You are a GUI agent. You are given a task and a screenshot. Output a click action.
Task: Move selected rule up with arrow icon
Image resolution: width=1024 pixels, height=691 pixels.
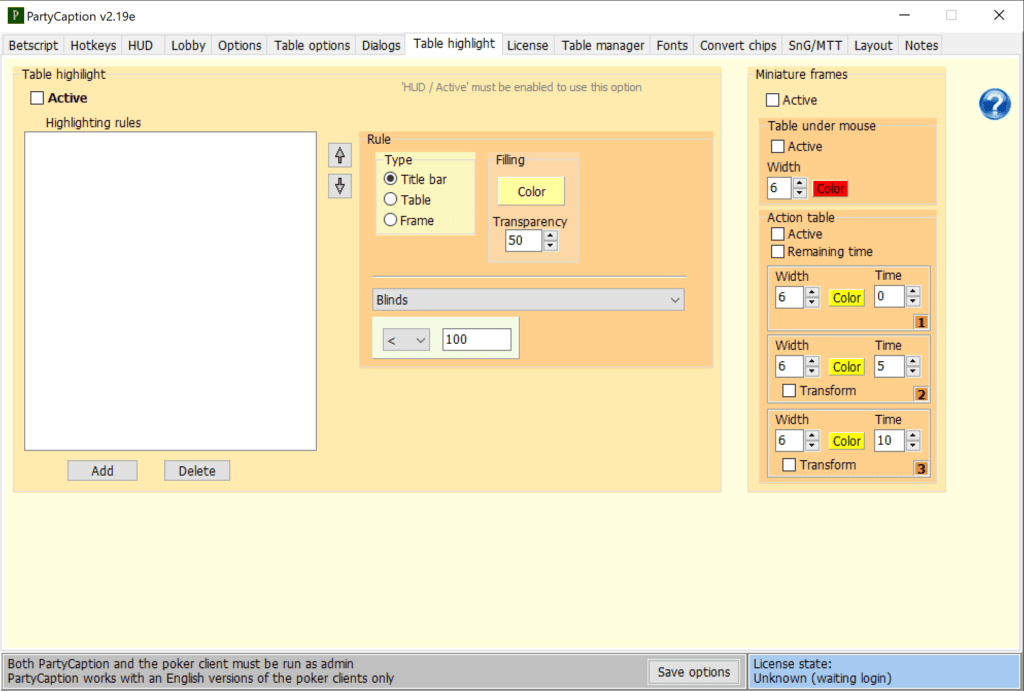tap(340, 155)
